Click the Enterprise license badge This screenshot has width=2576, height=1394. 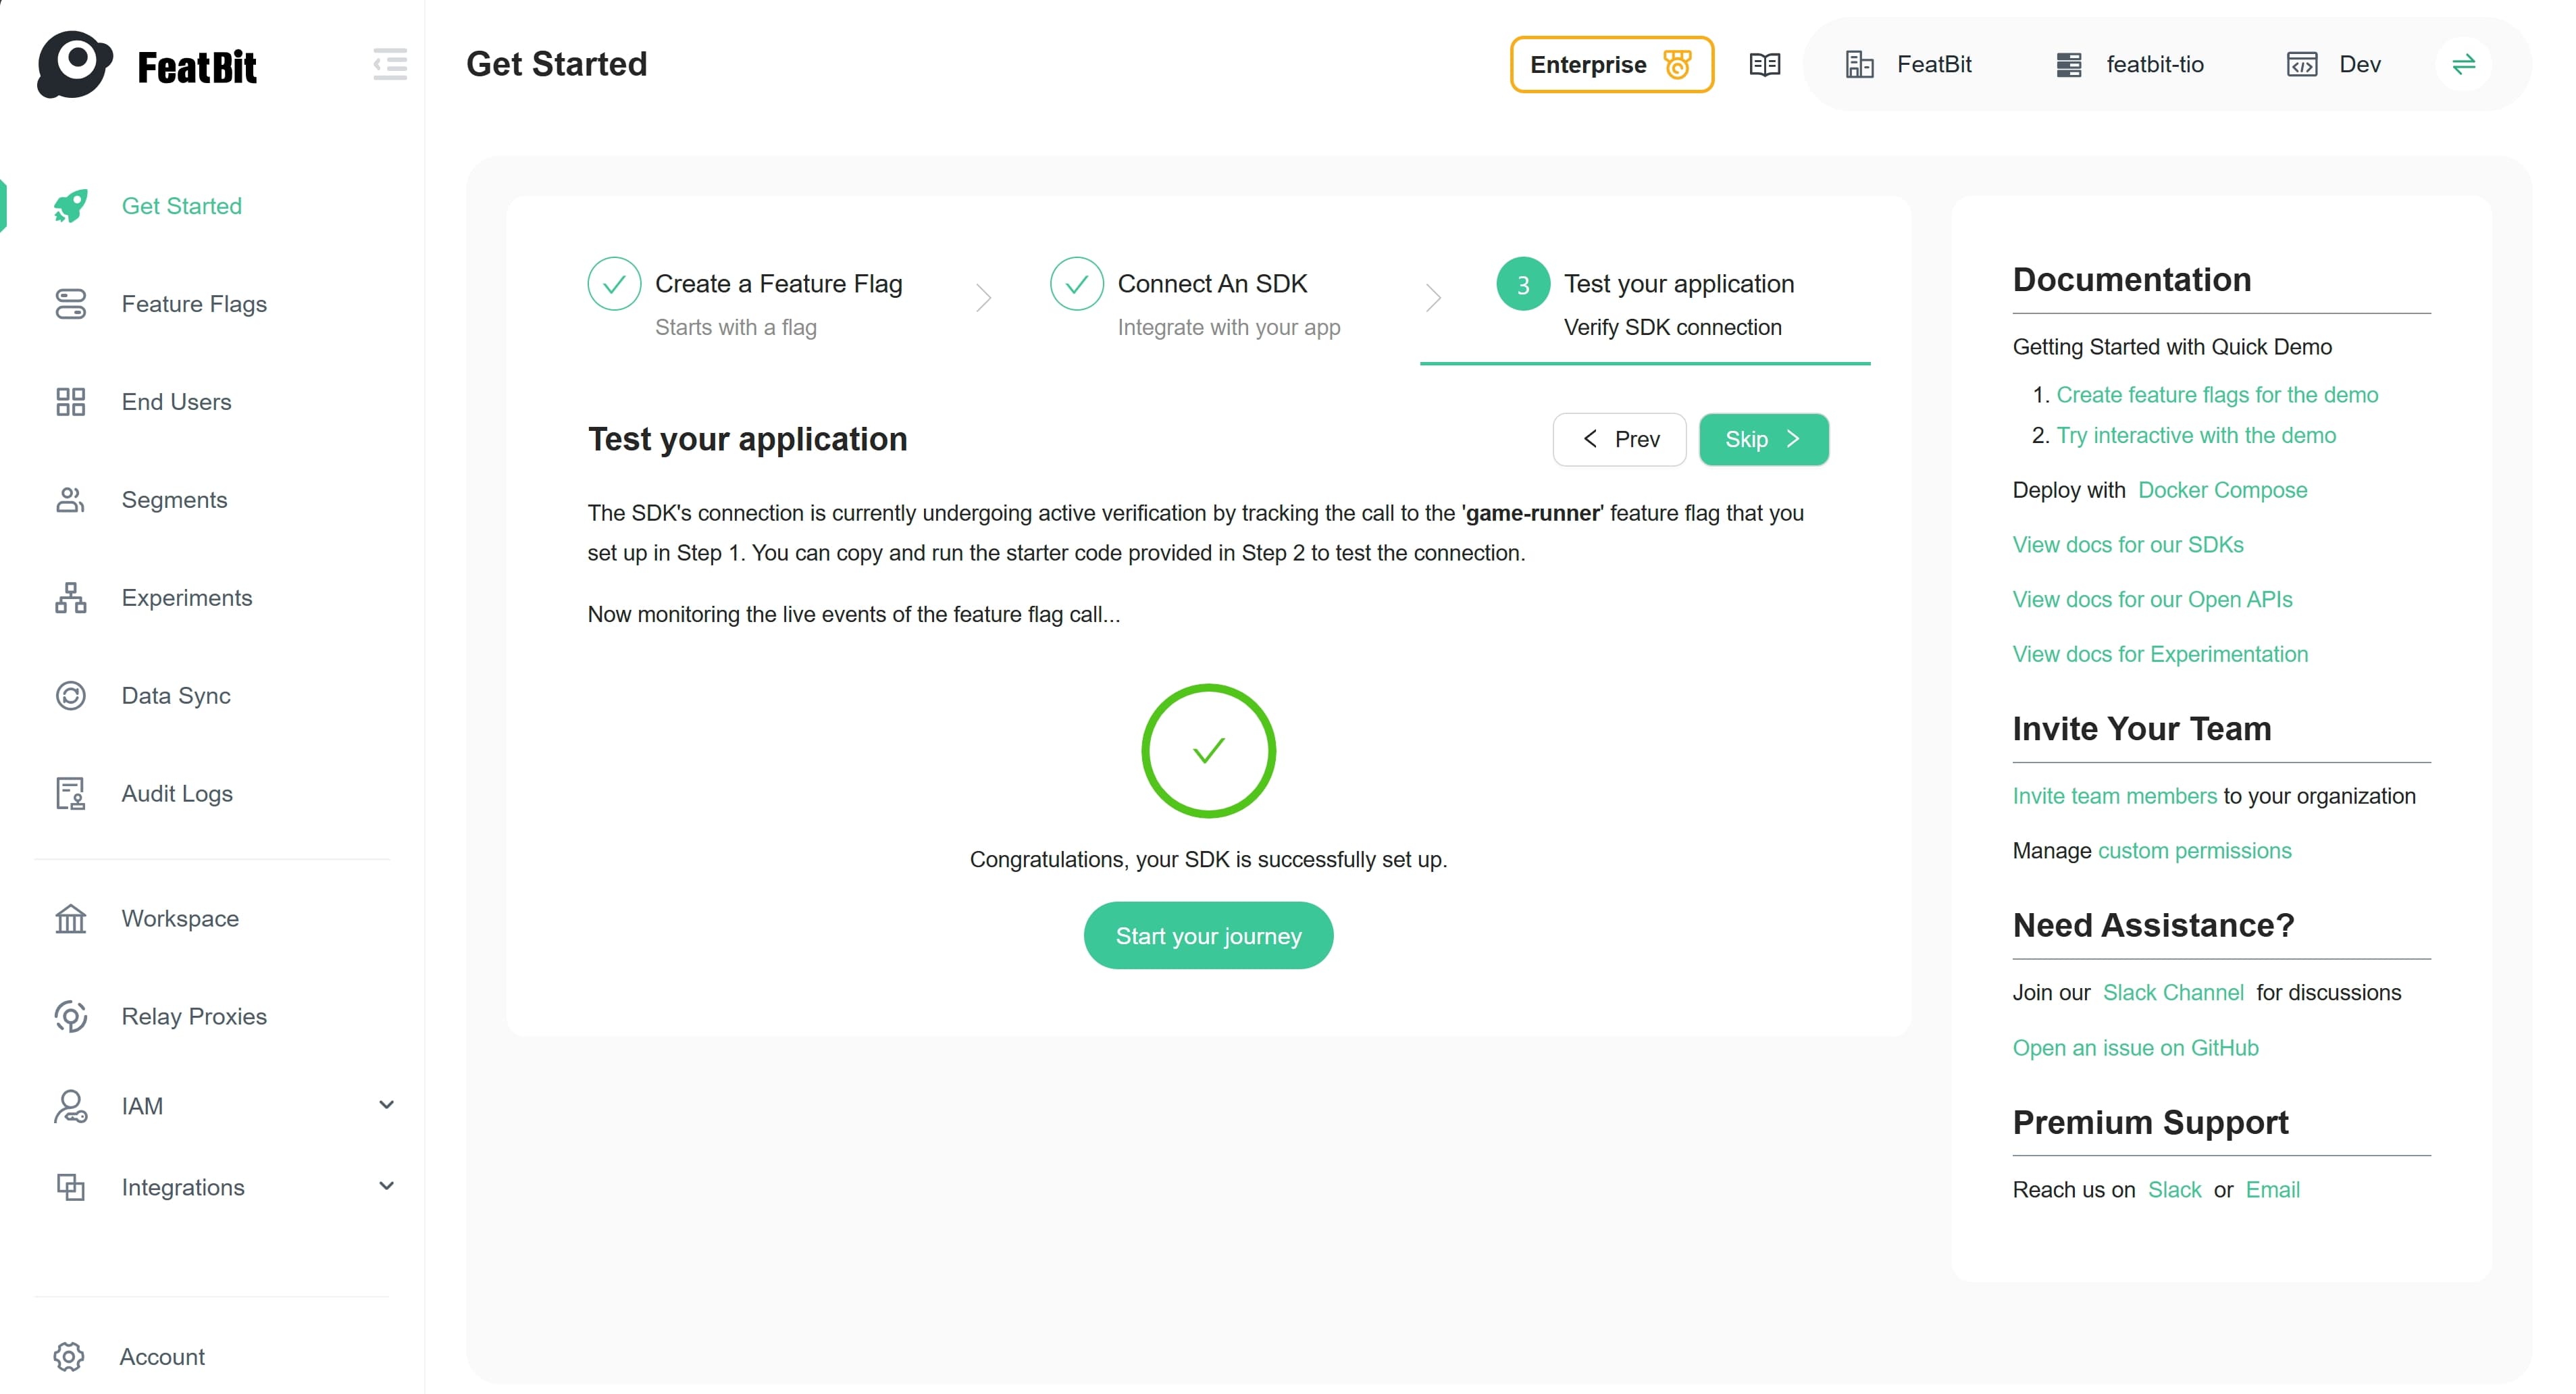1611,65
